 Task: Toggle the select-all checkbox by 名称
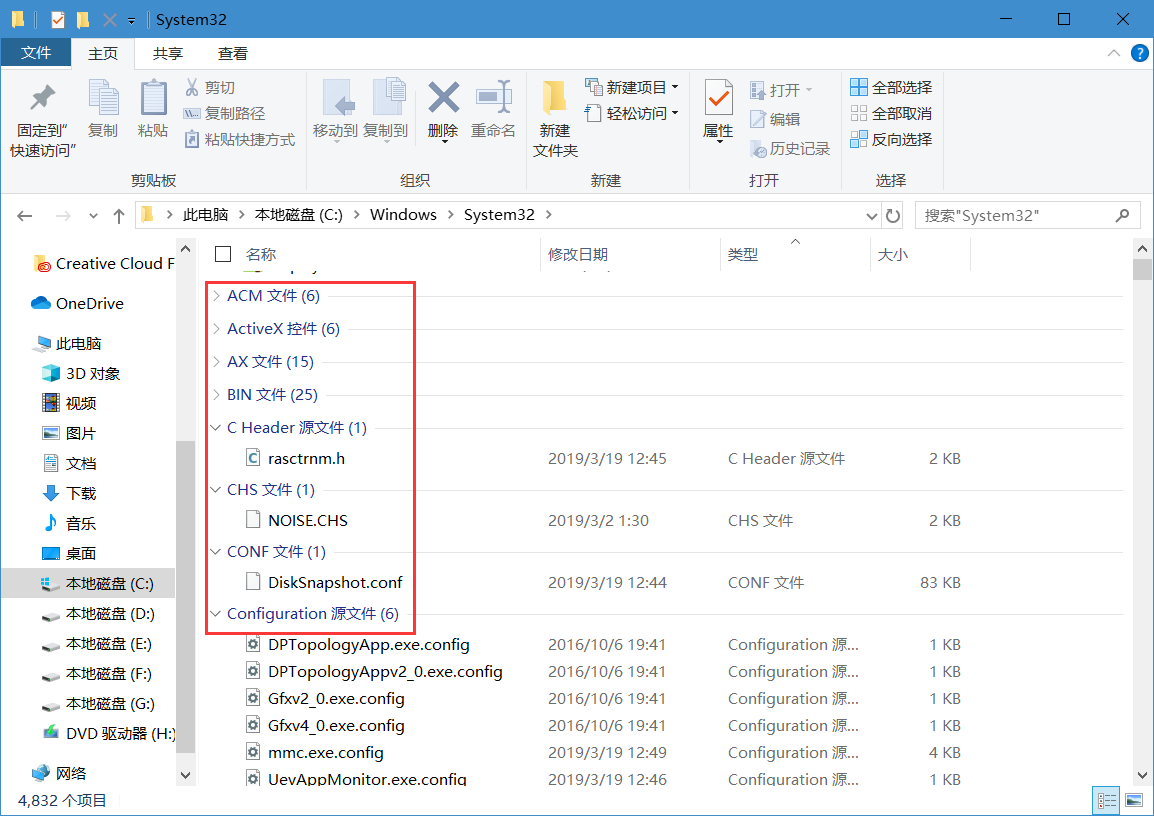223,254
